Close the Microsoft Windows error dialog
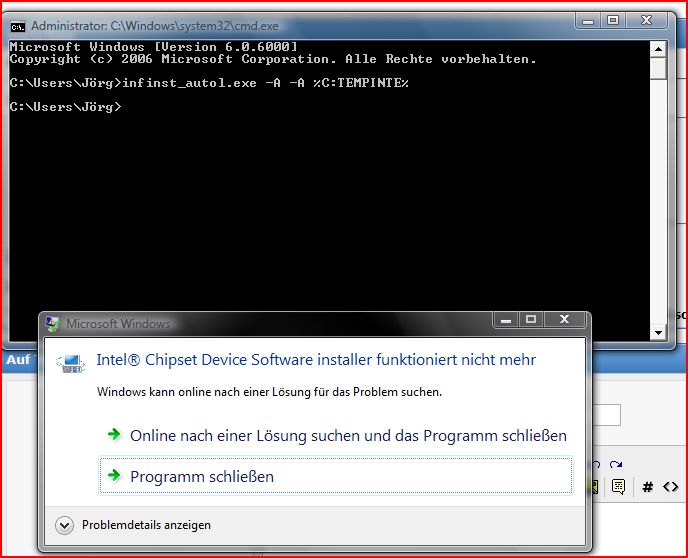Image resolution: width=688 pixels, height=558 pixels. 564,319
